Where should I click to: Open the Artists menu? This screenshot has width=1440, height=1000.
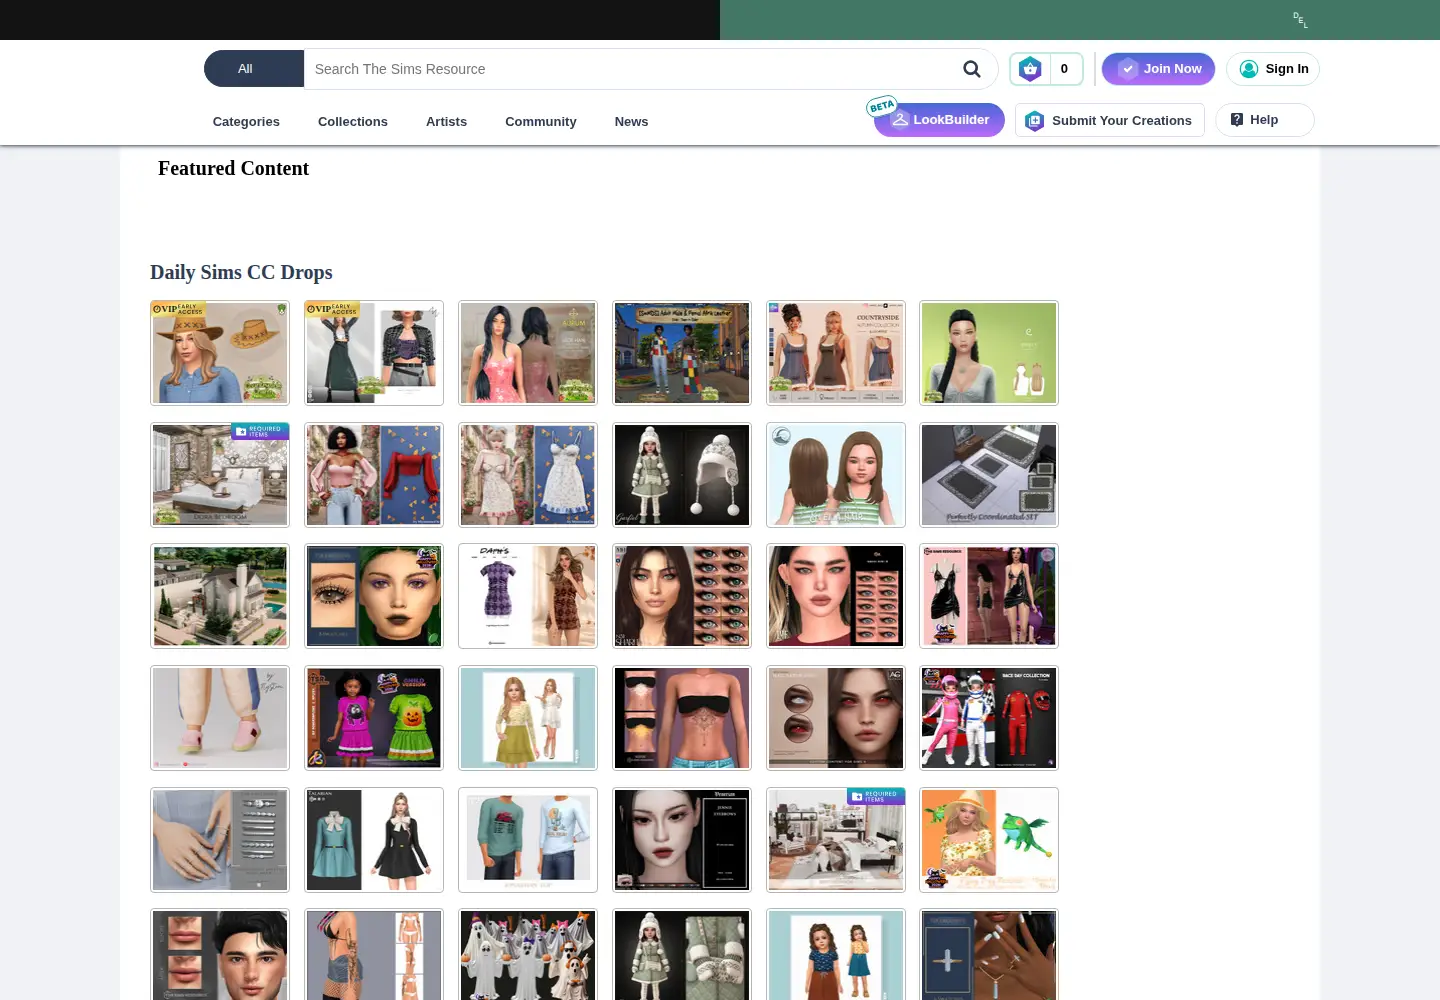(446, 122)
